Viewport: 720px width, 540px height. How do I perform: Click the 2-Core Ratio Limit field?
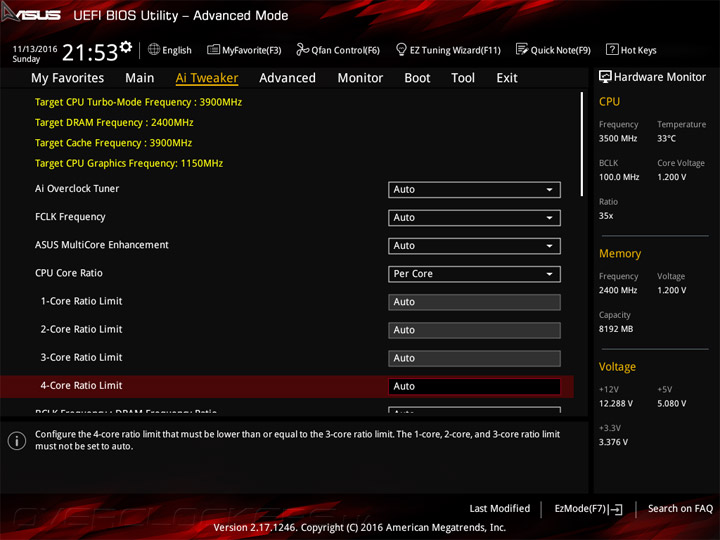(474, 330)
